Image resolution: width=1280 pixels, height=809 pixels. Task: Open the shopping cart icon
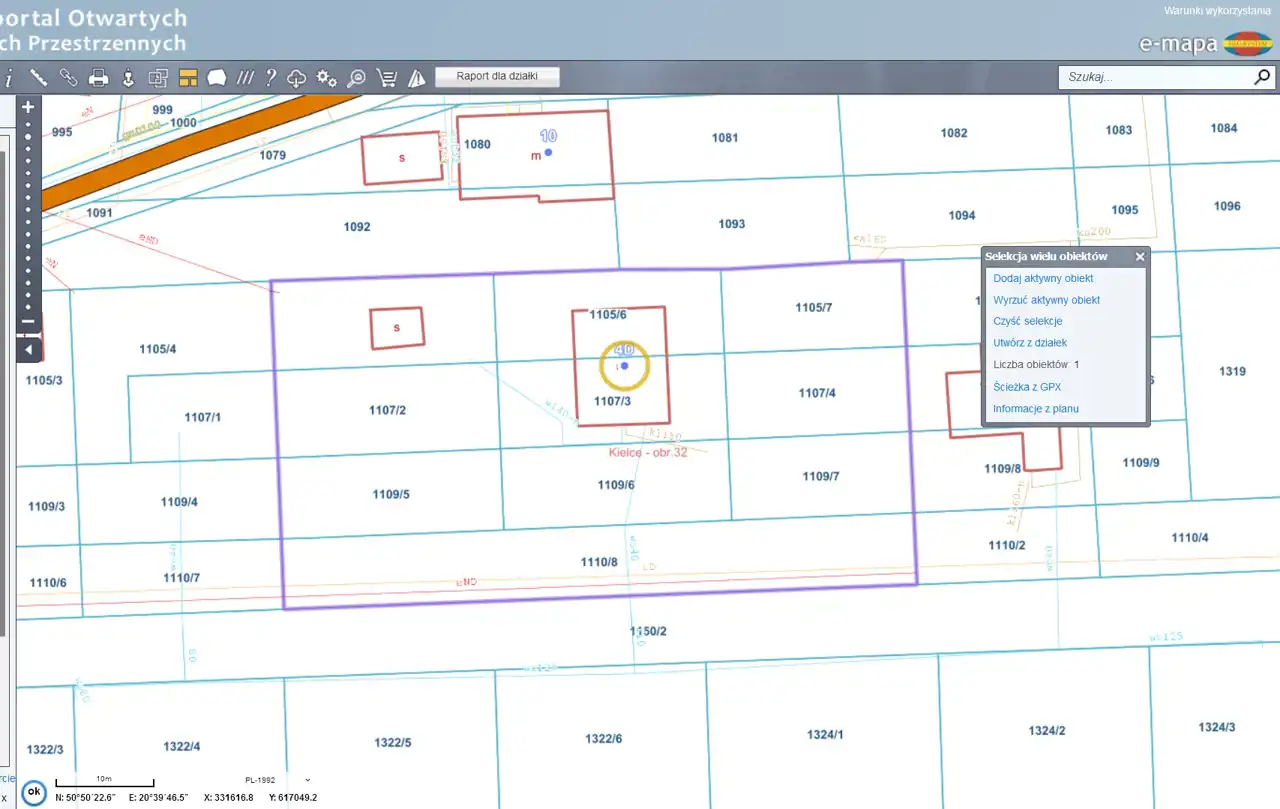pyautogui.click(x=386, y=77)
